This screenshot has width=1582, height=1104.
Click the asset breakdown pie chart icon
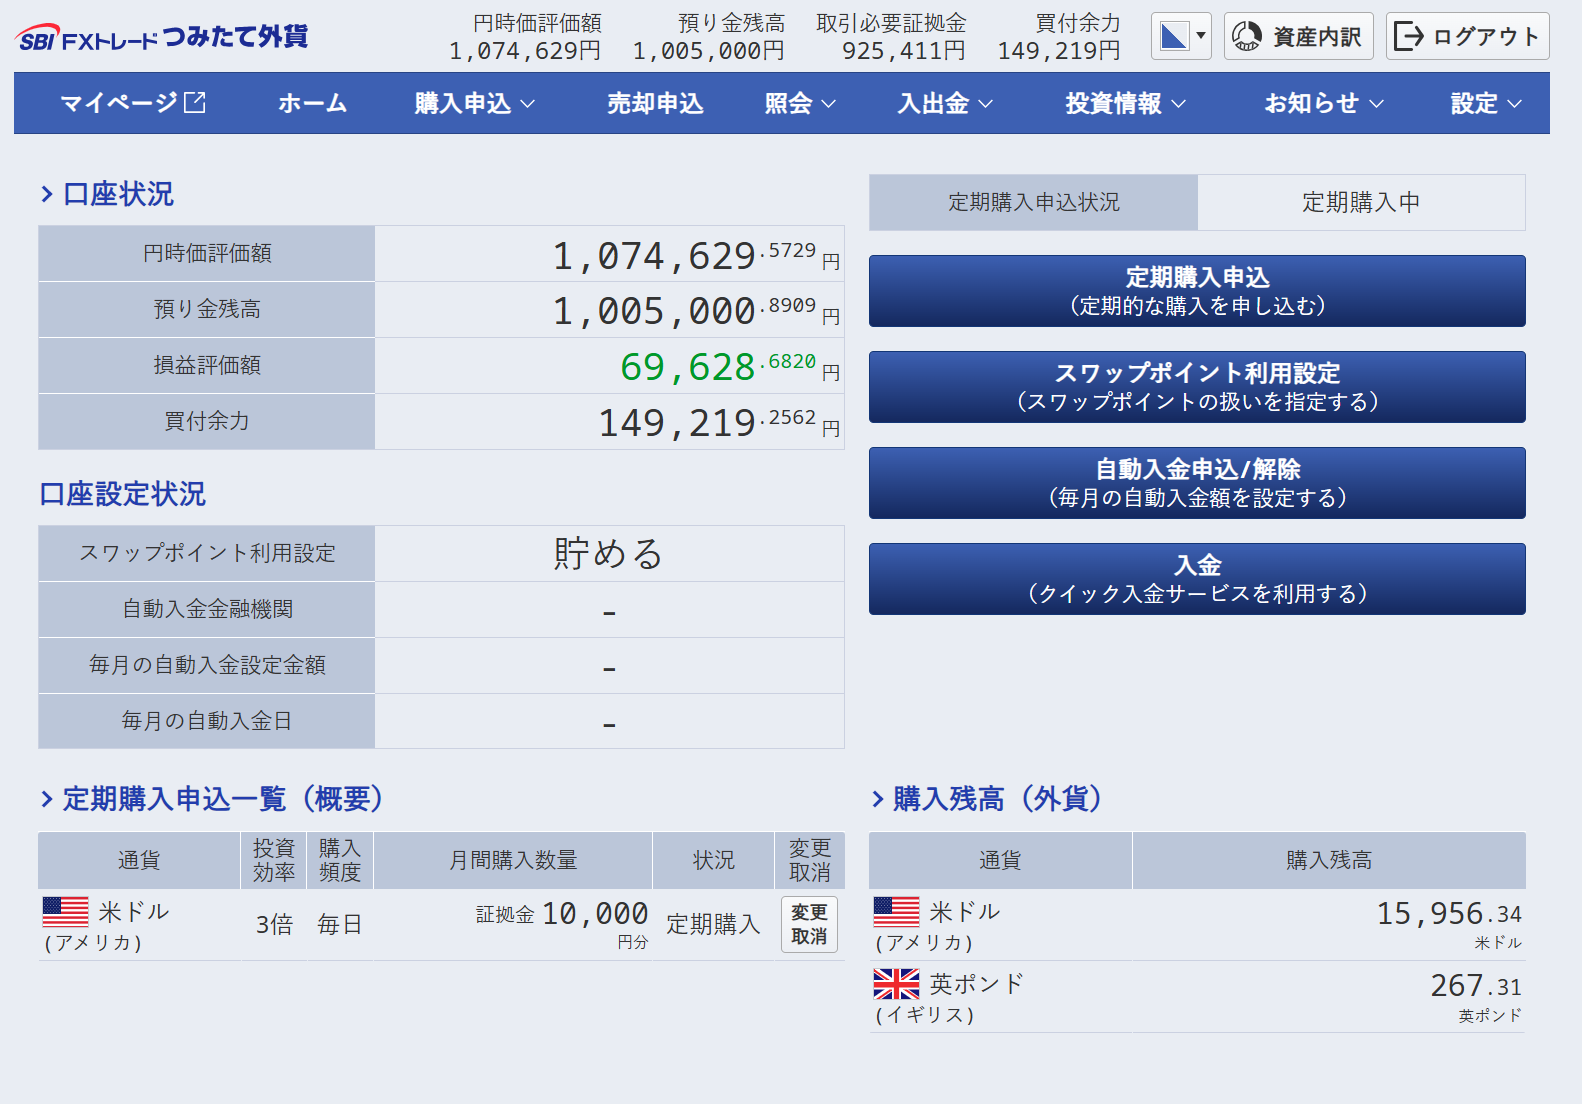(1246, 37)
